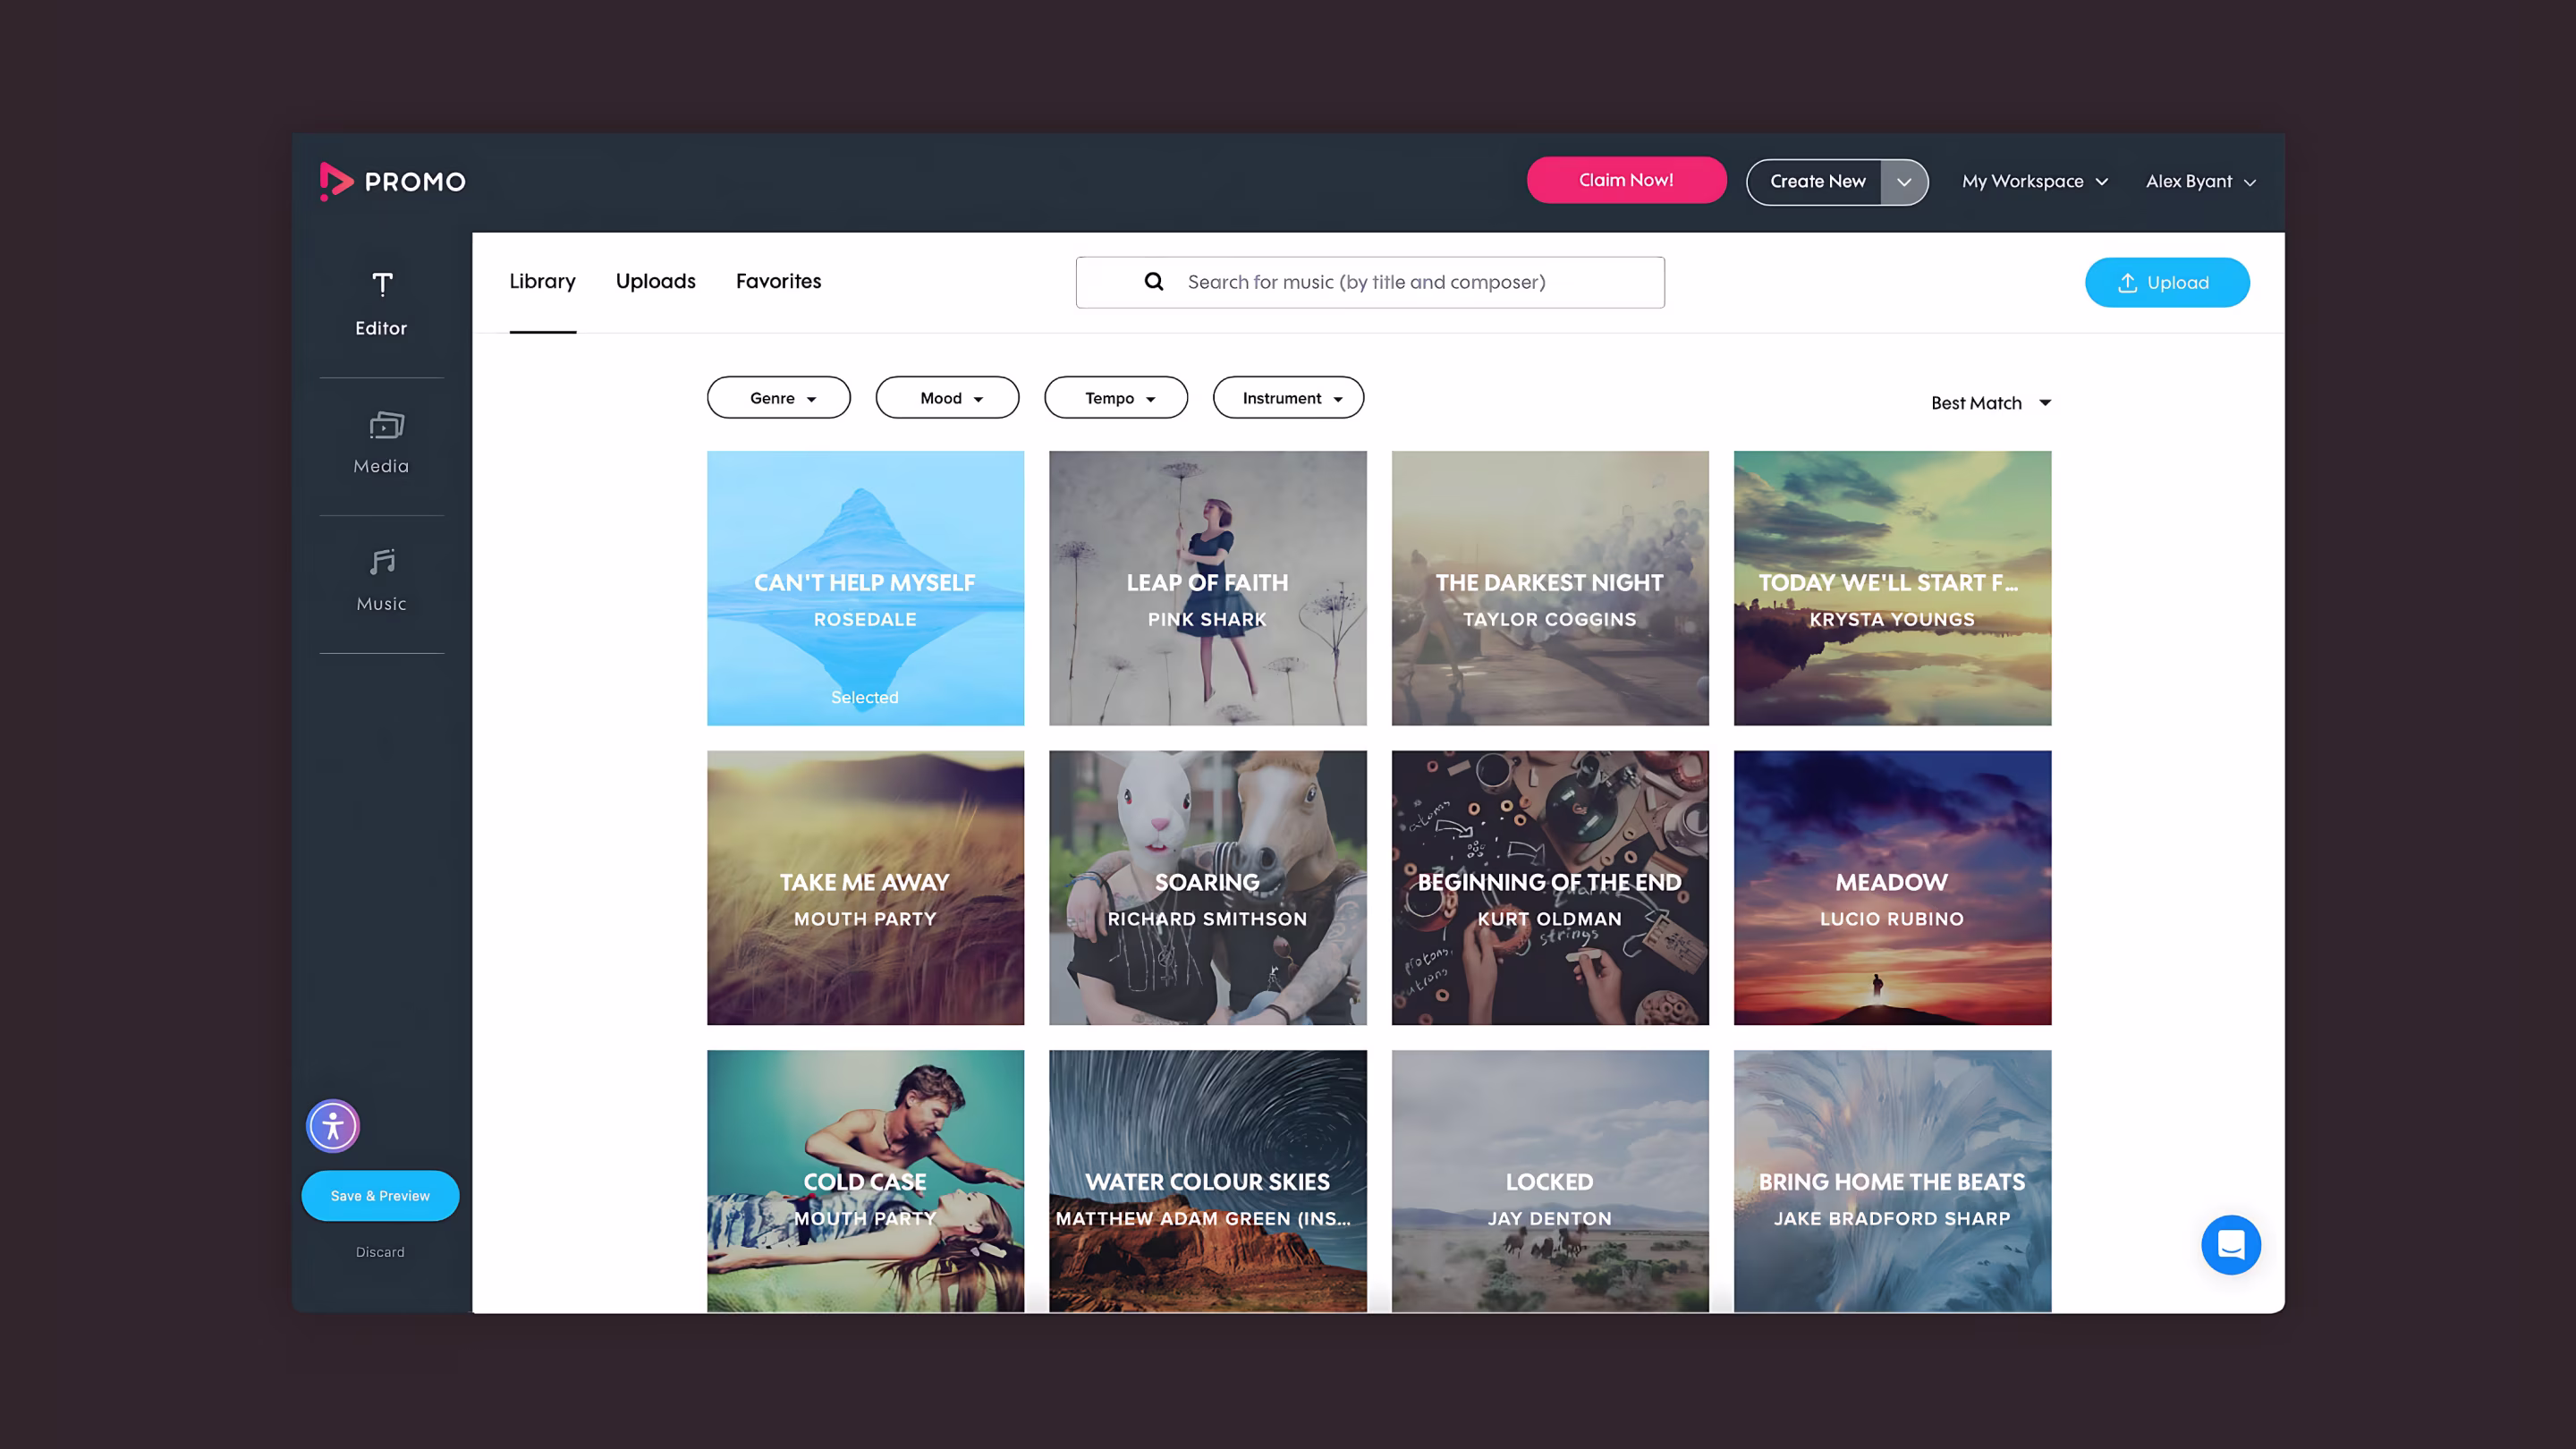This screenshot has width=2576, height=1449.
Task: Click the search magnifier icon
Action: coord(1153,282)
